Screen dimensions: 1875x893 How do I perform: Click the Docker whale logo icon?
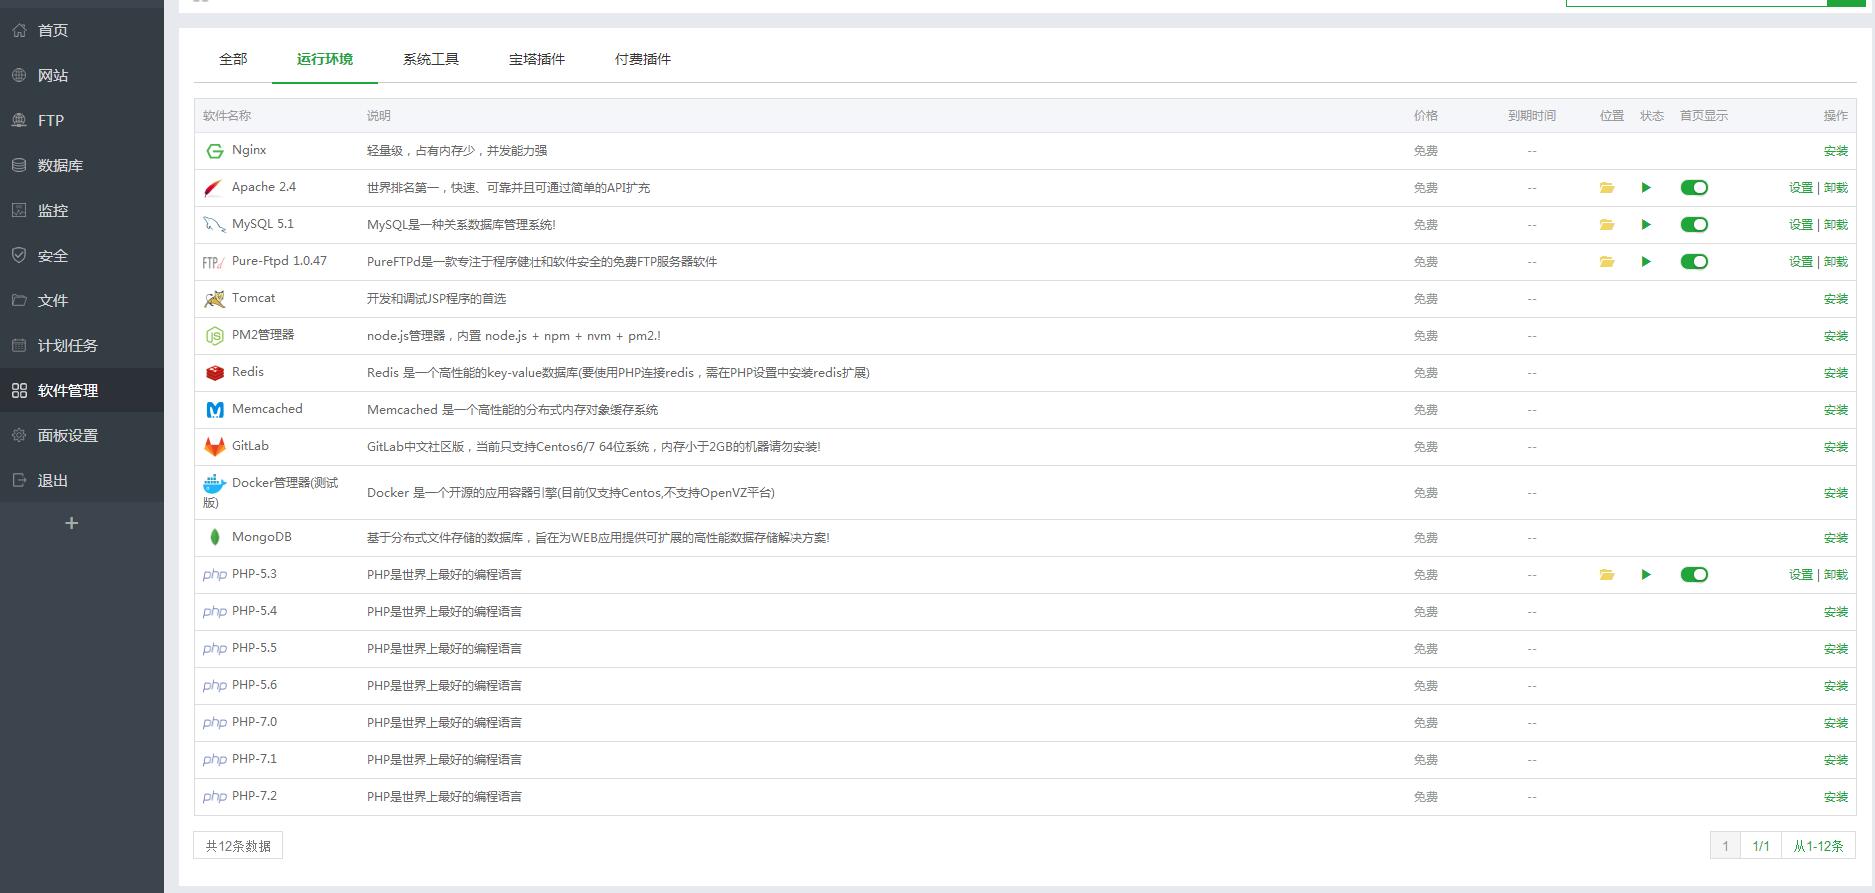click(214, 484)
